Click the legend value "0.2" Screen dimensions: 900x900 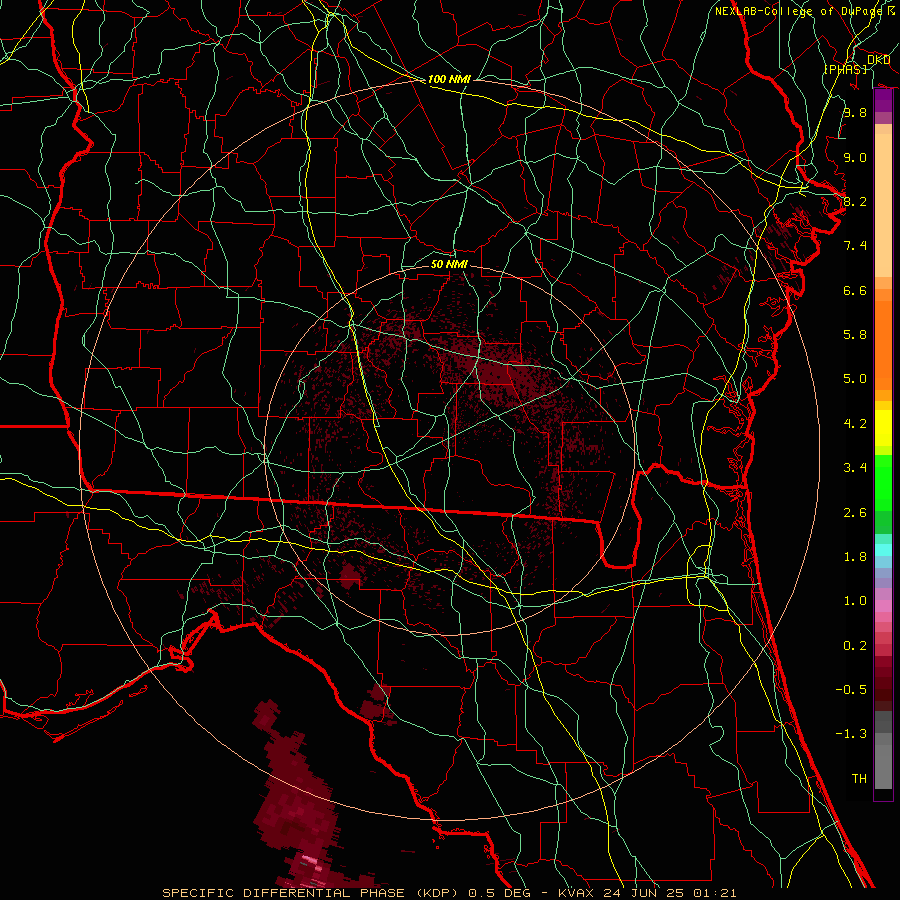(x=855, y=646)
